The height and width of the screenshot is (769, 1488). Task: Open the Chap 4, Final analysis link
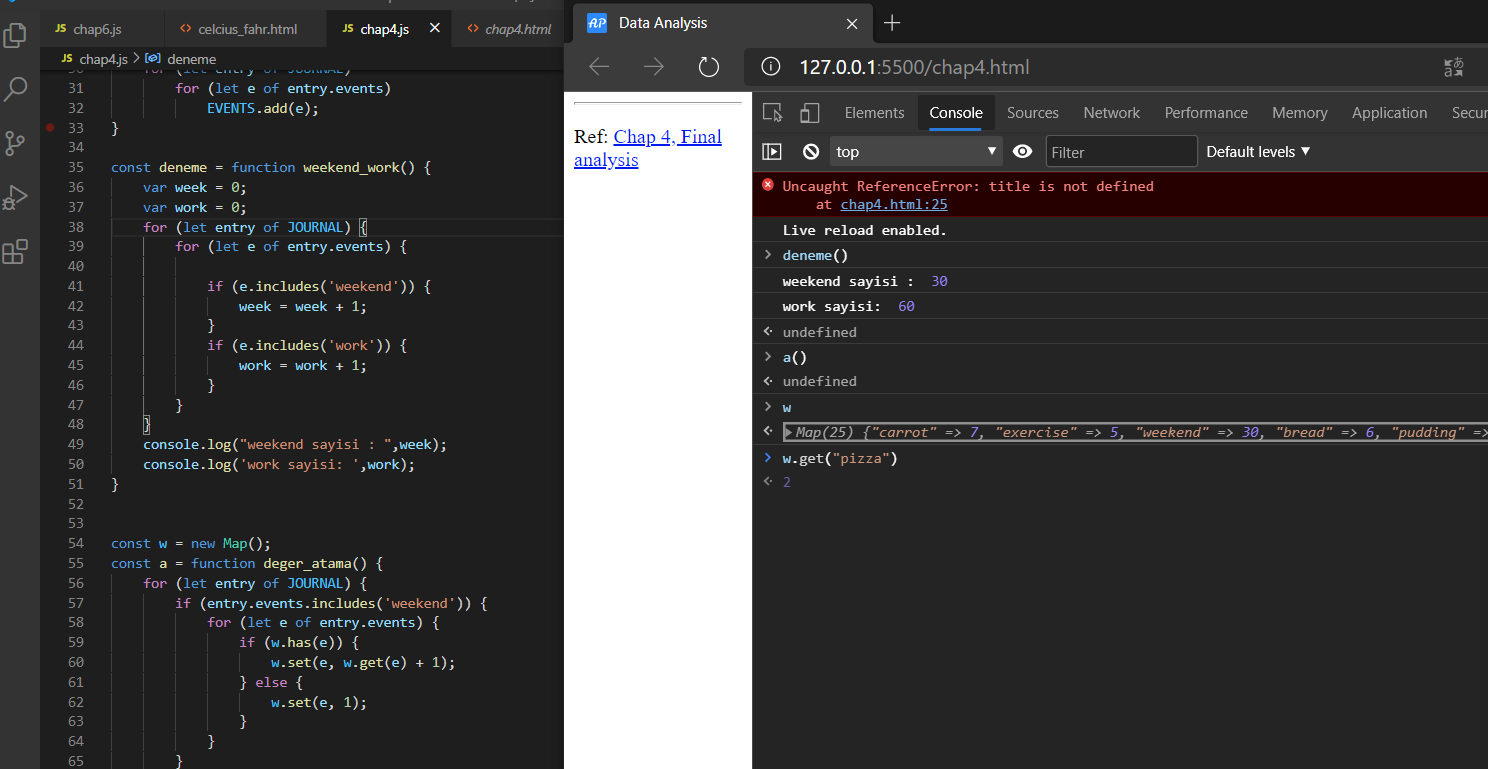pyautogui.click(x=648, y=148)
